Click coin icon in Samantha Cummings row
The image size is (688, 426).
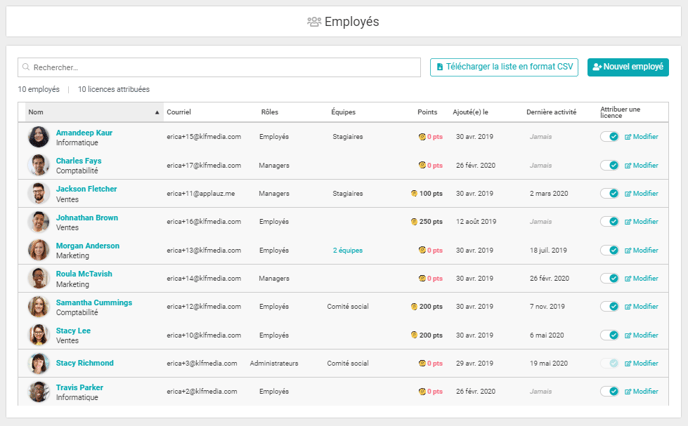click(x=414, y=307)
